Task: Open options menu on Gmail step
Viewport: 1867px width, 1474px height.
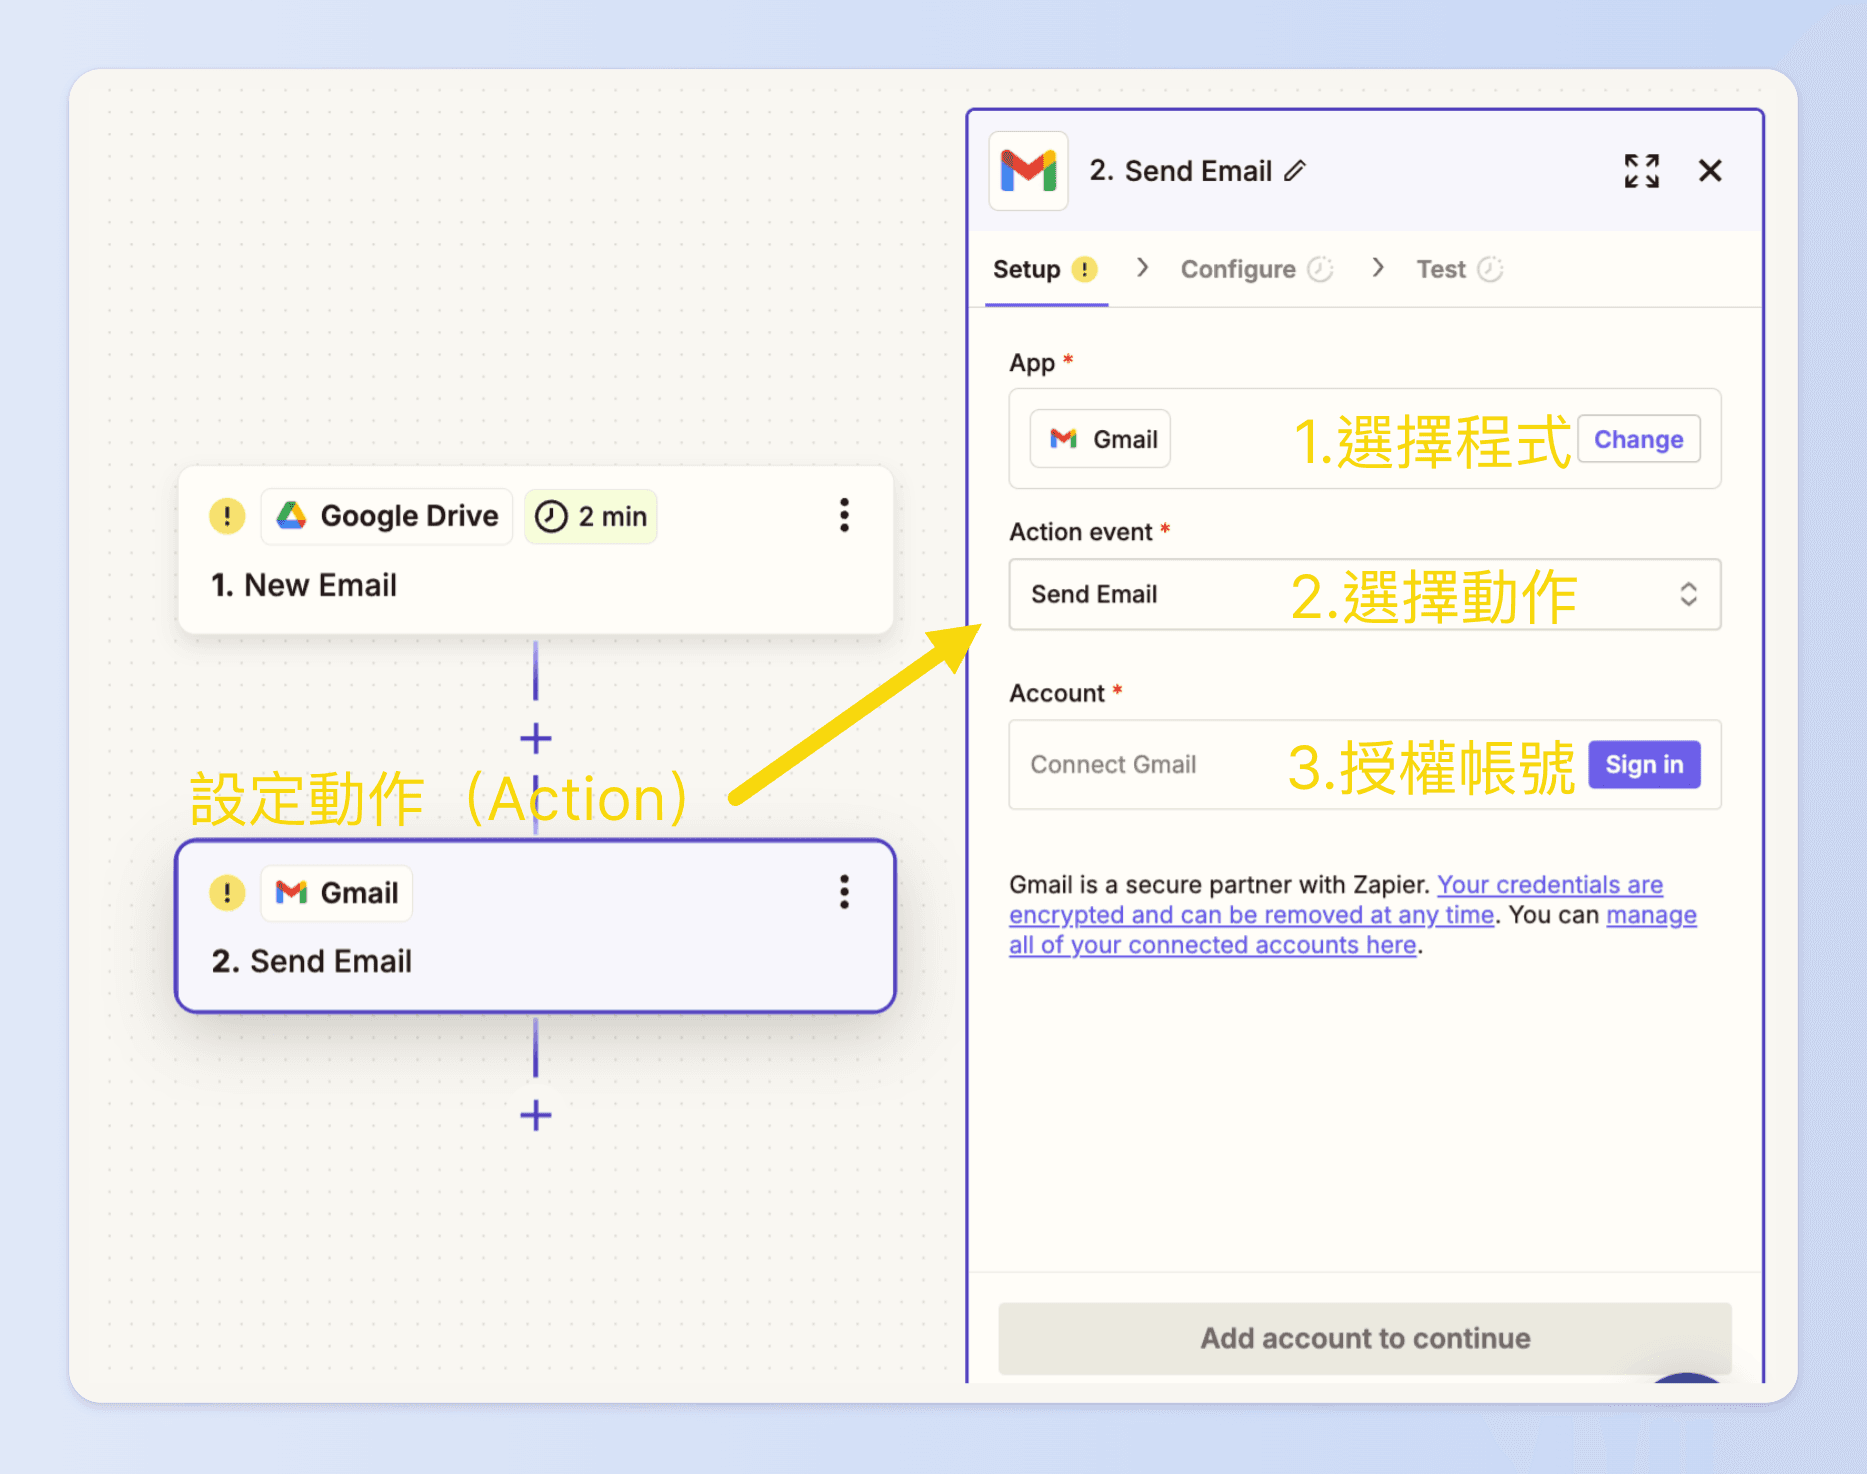Action: click(844, 892)
